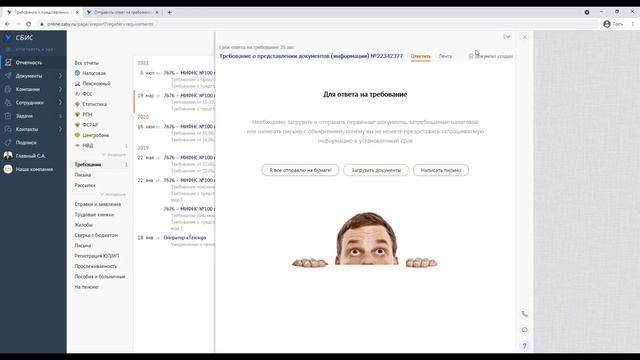Open the Контакты section icon
Viewport: 640px width, 360px height.
pos(8,129)
